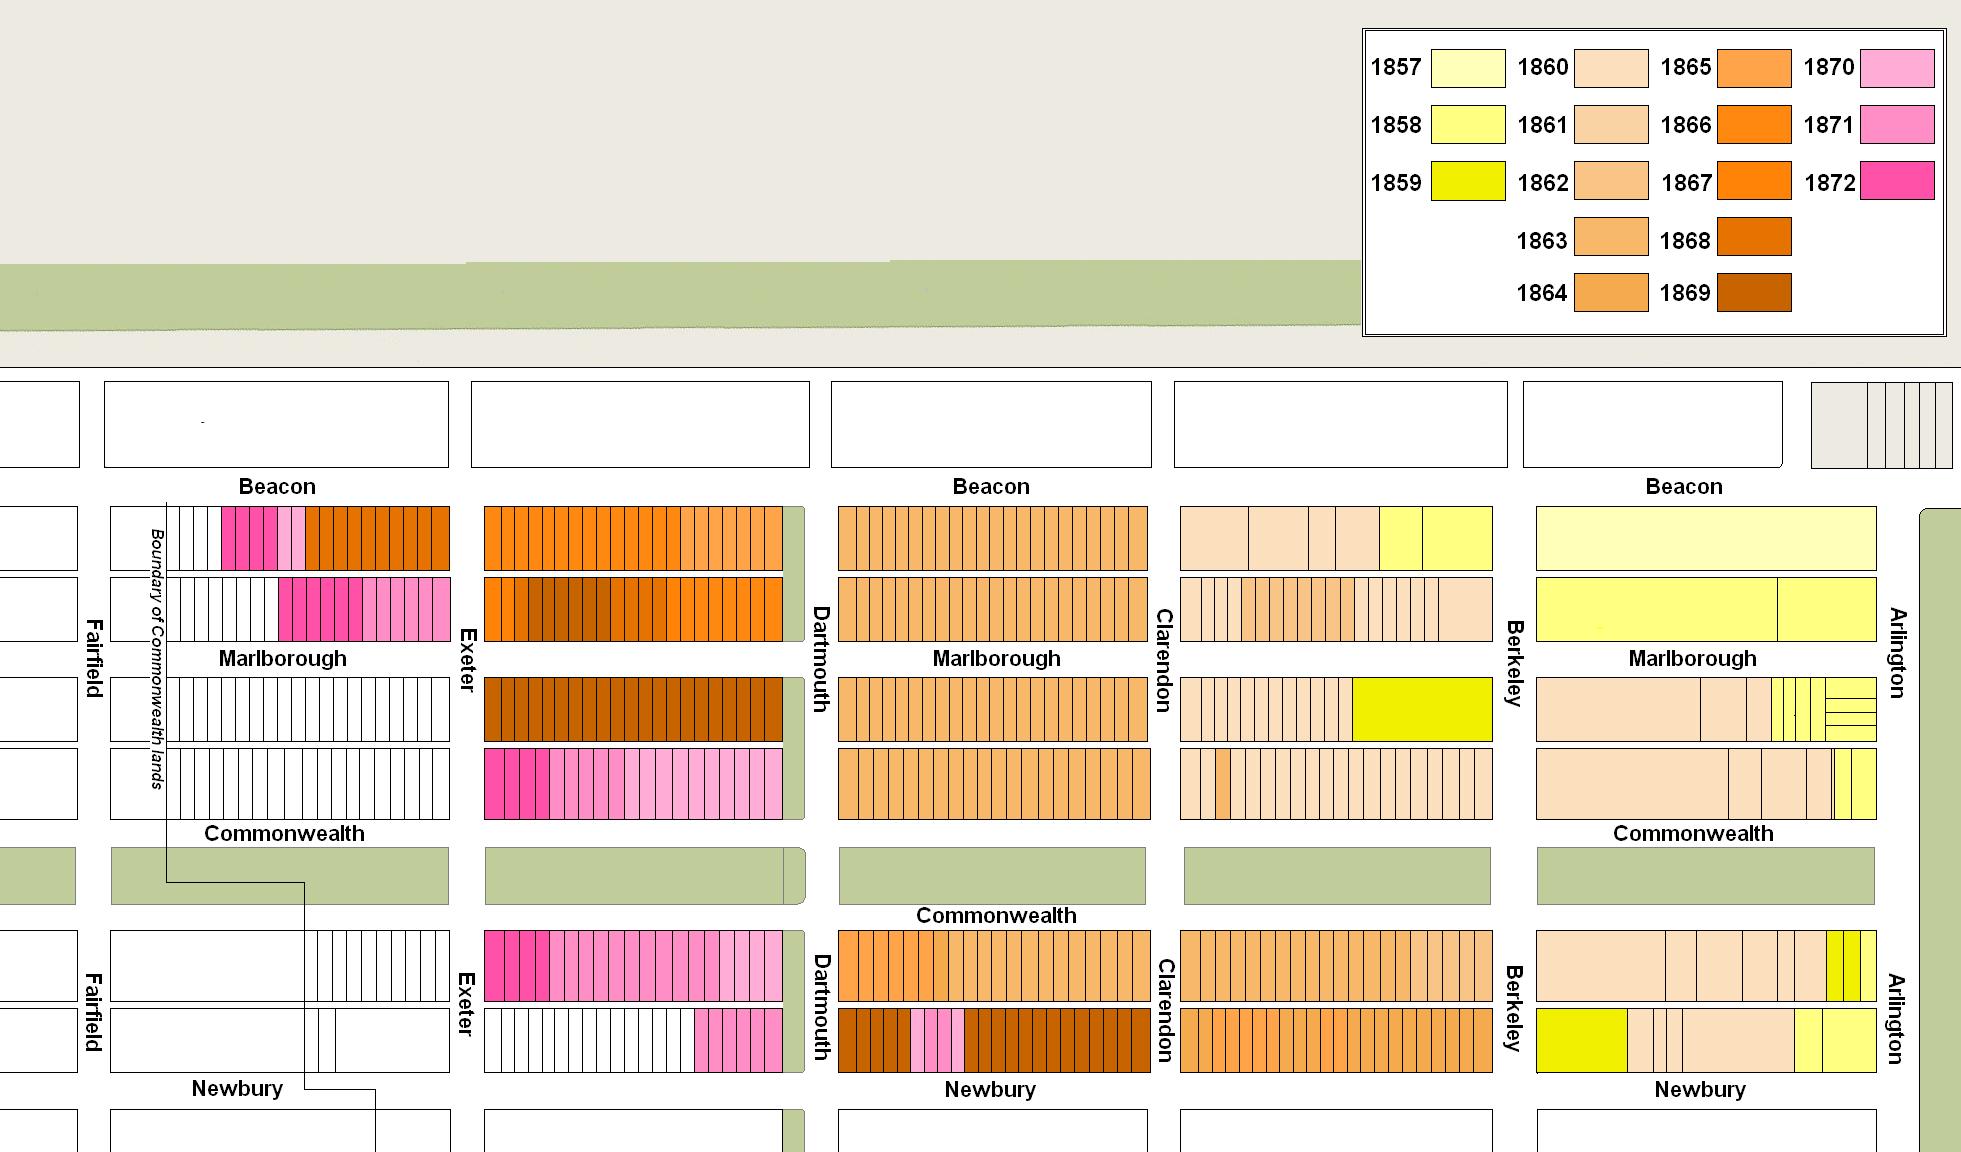Click the Newbury label below Fairfield block

(237, 1088)
